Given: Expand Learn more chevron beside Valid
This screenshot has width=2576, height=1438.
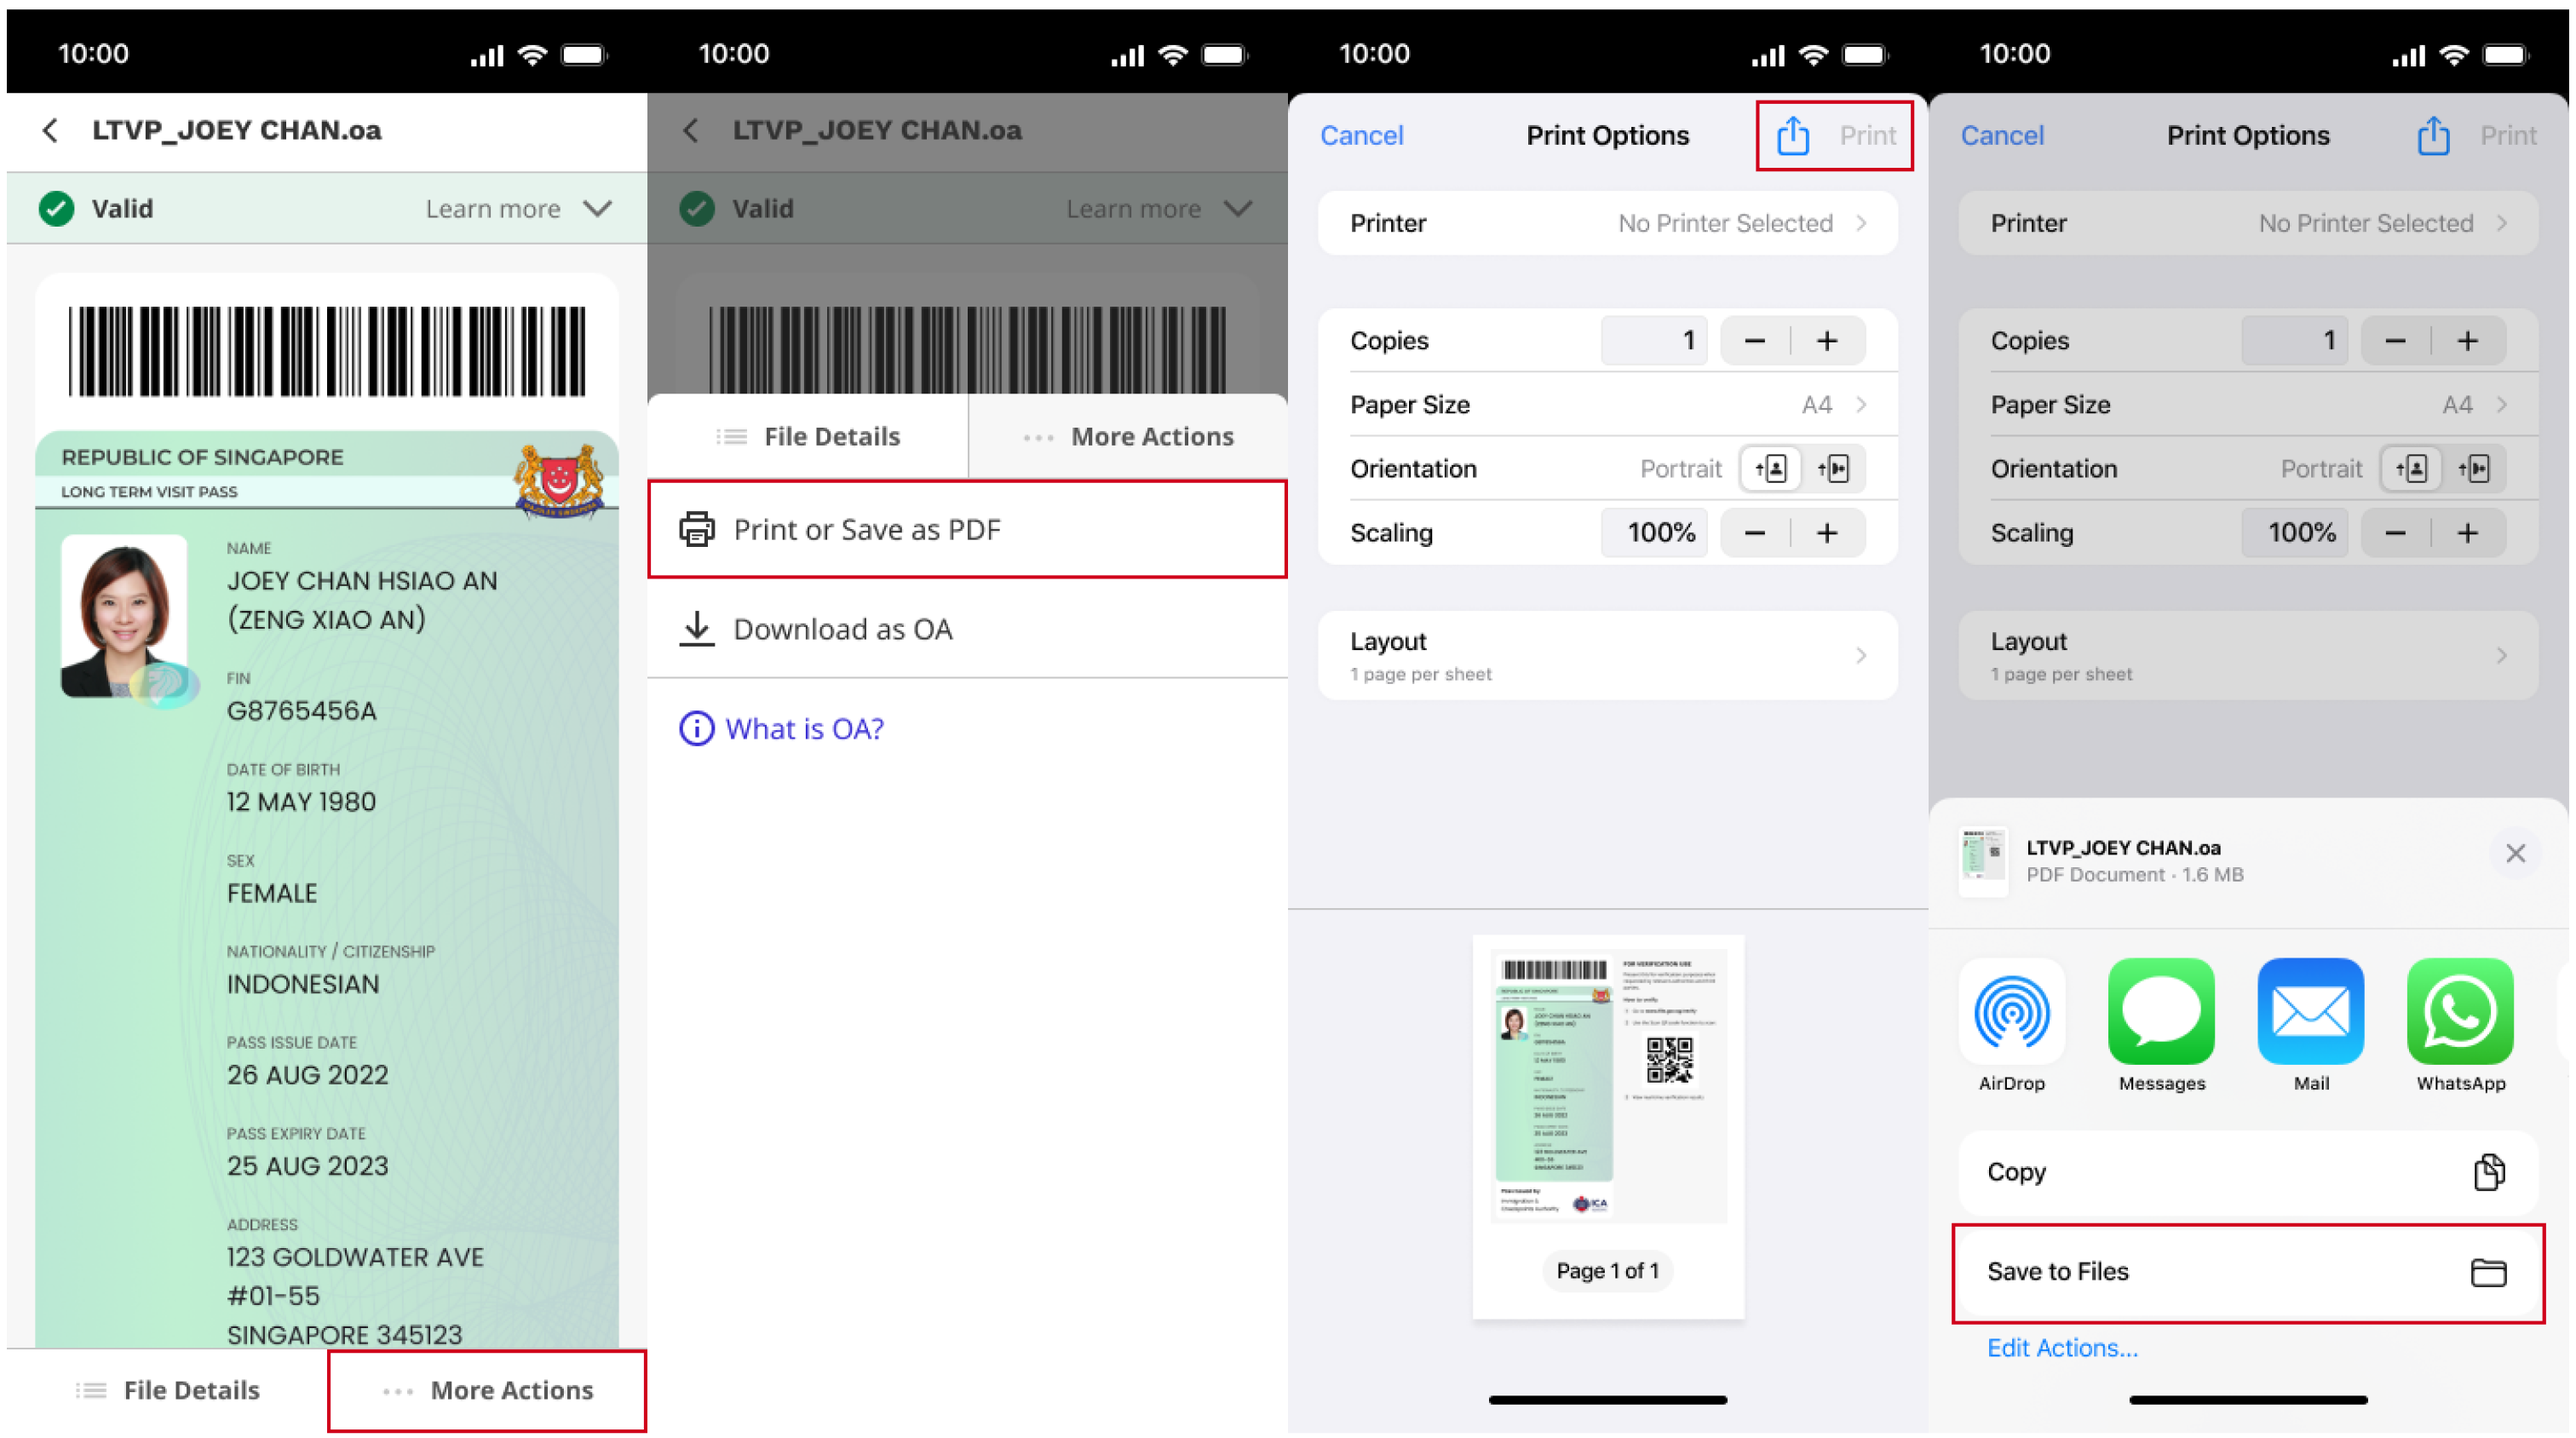Looking at the screenshot, I should pyautogui.click(x=598, y=208).
